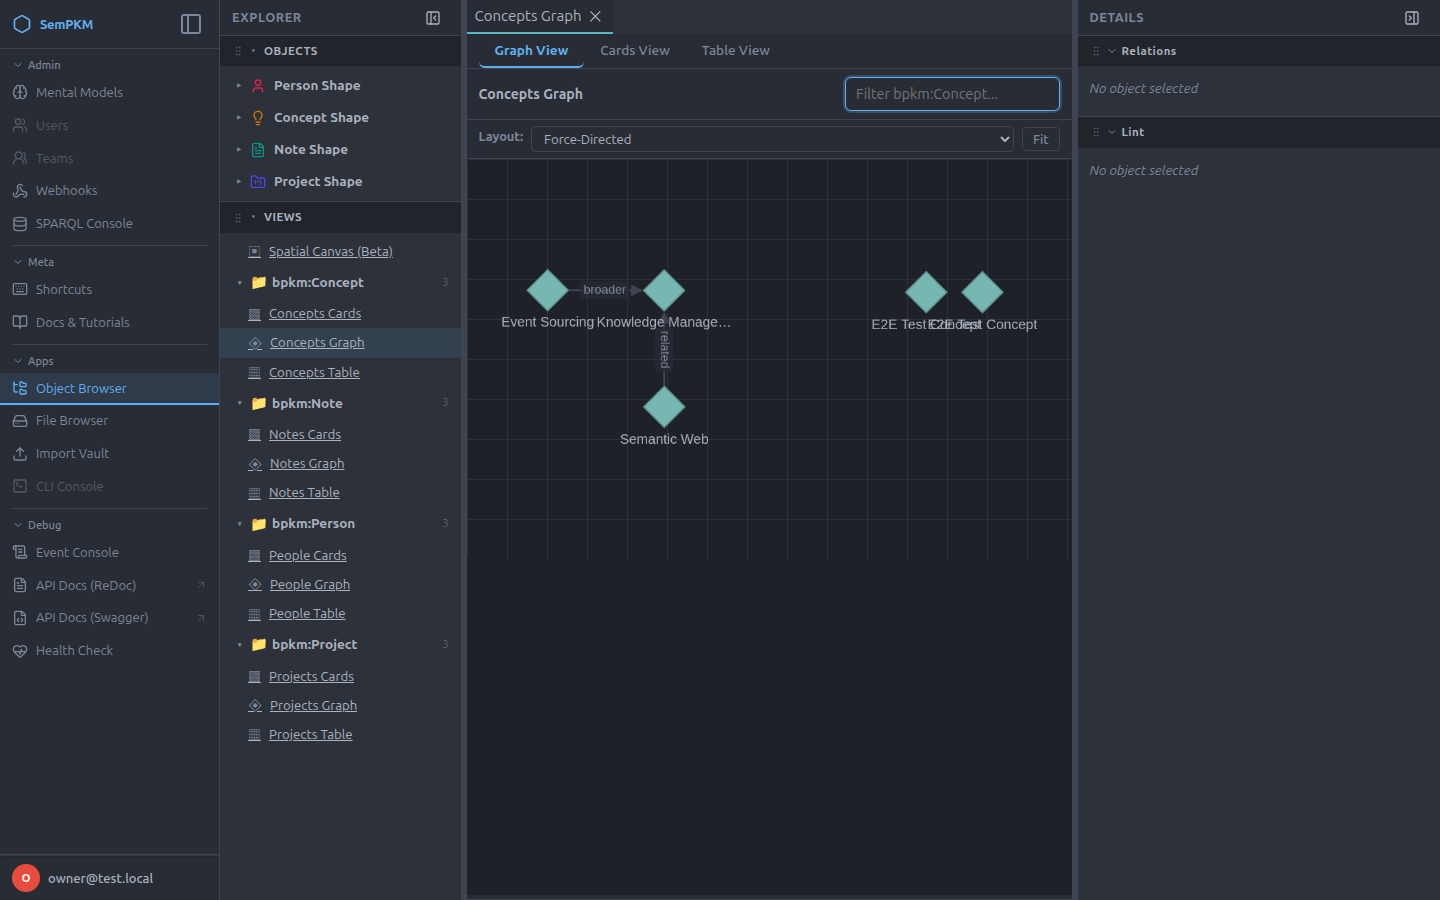Select the Event Sourcing graph node
Image resolution: width=1440 pixels, height=900 pixels.
(548, 290)
